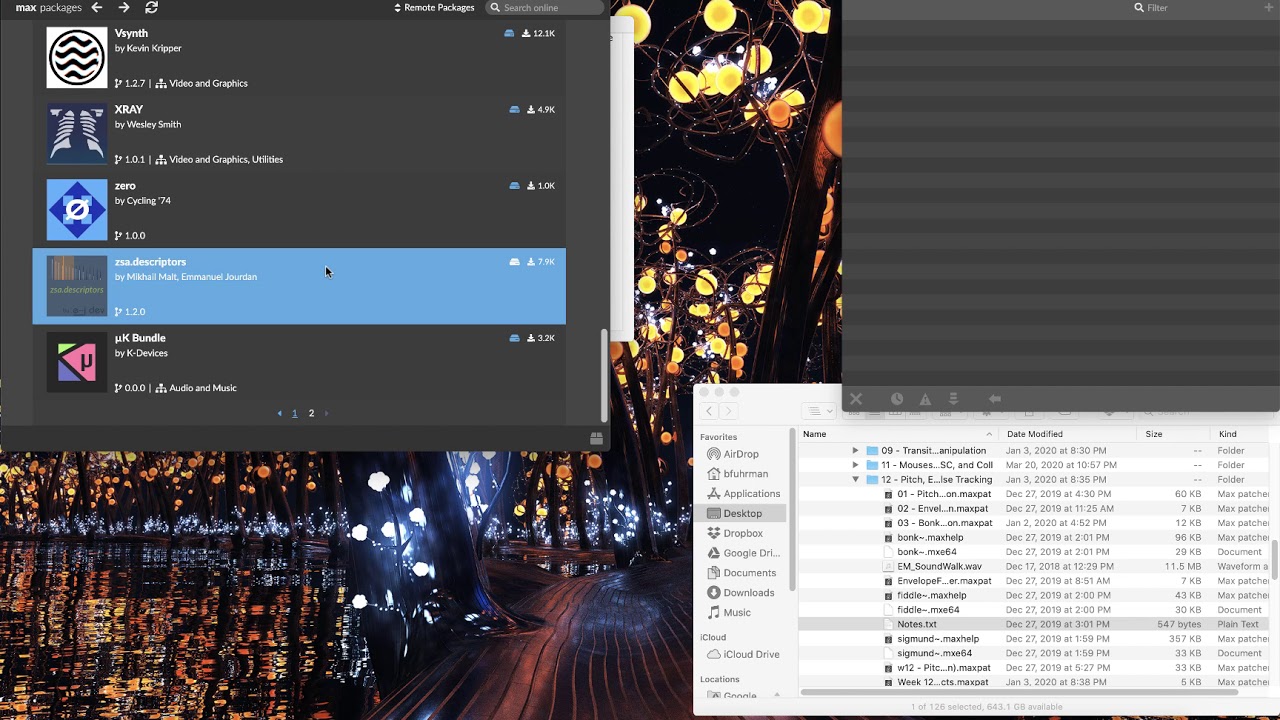
Task: Go to packages page 1
Action: (294, 413)
